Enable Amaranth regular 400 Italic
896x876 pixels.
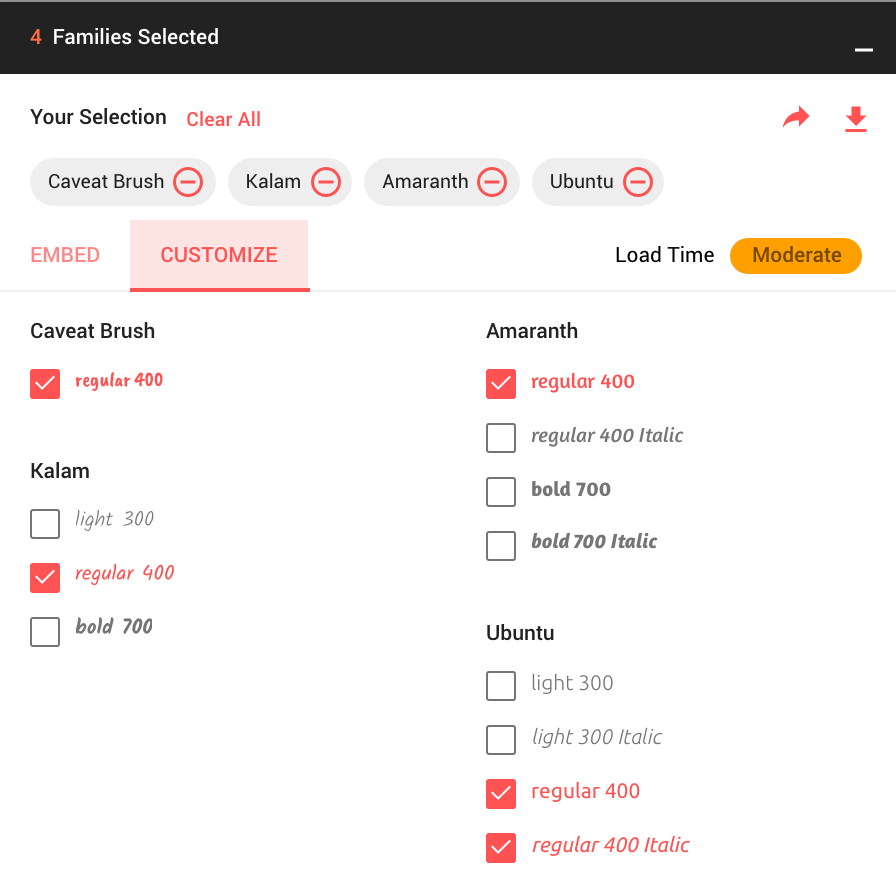(x=501, y=437)
